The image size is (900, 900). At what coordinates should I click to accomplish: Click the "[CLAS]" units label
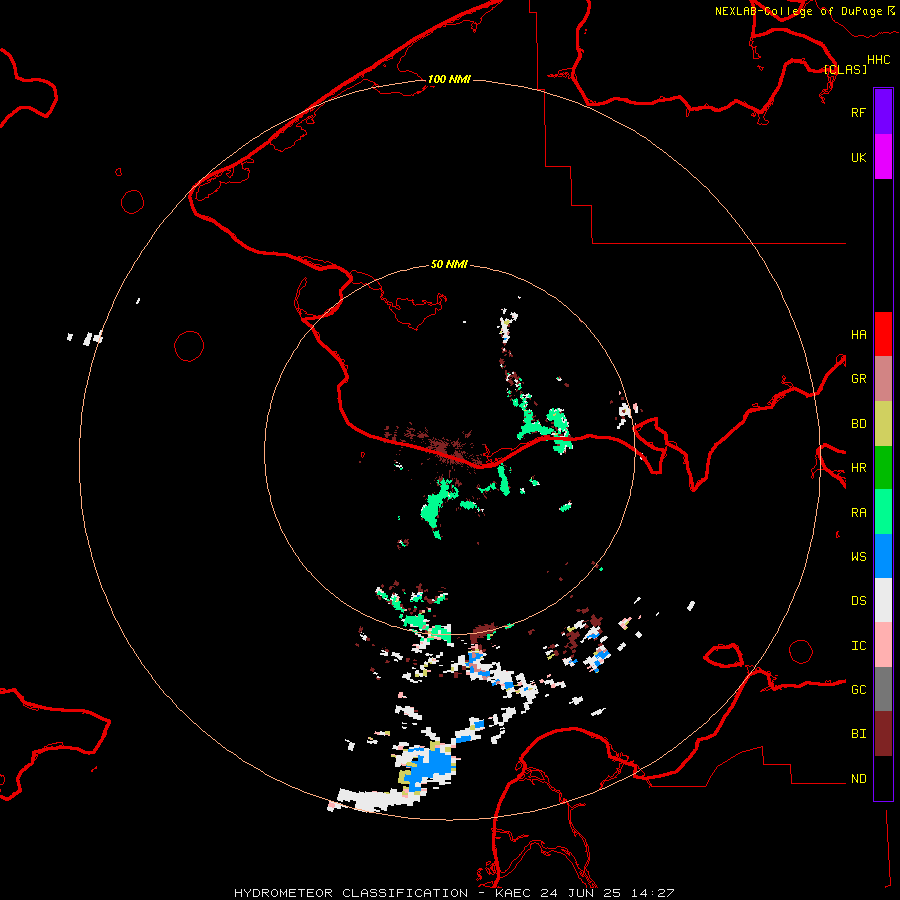pos(845,69)
